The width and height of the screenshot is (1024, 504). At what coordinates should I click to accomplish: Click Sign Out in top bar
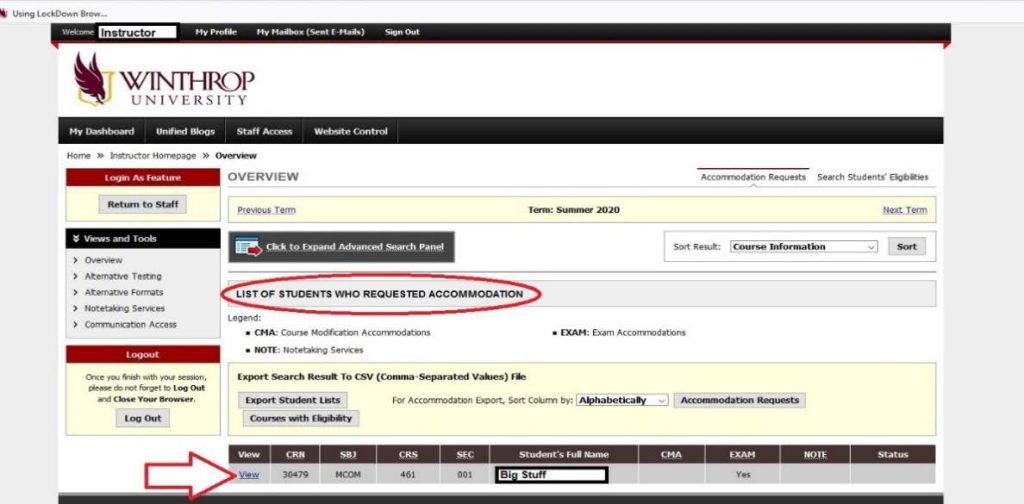(x=402, y=32)
